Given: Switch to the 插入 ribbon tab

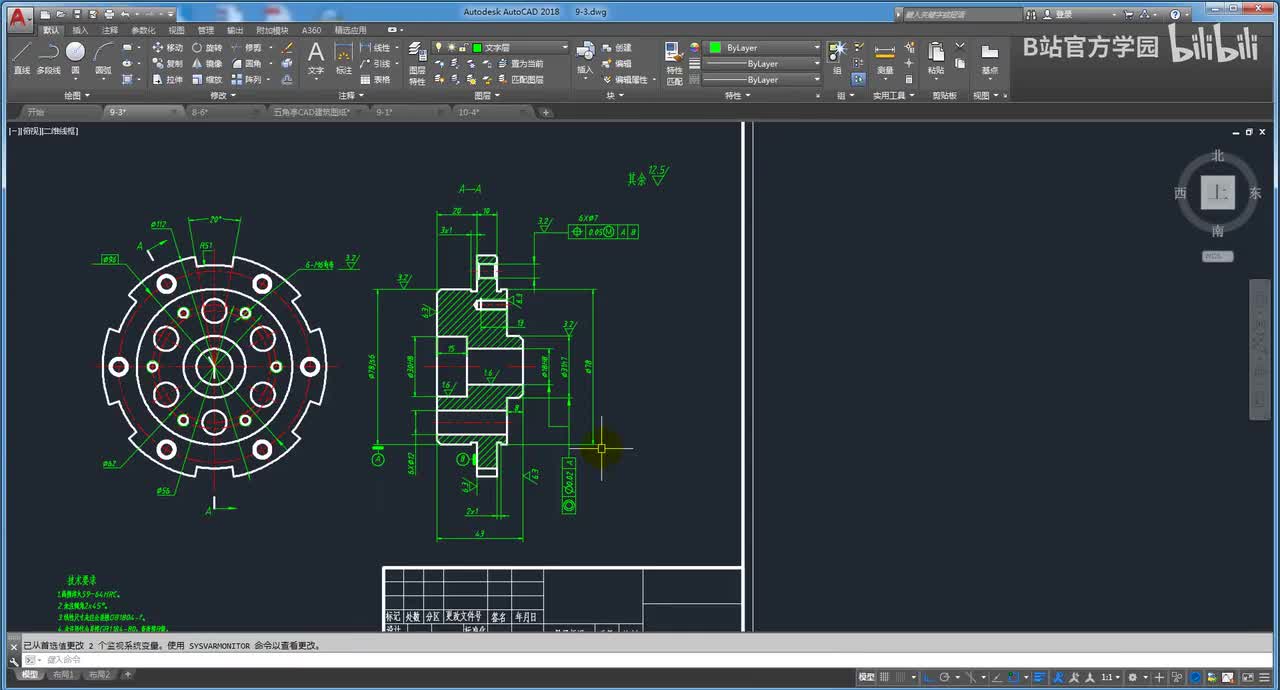Looking at the screenshot, I should pyautogui.click(x=80, y=30).
